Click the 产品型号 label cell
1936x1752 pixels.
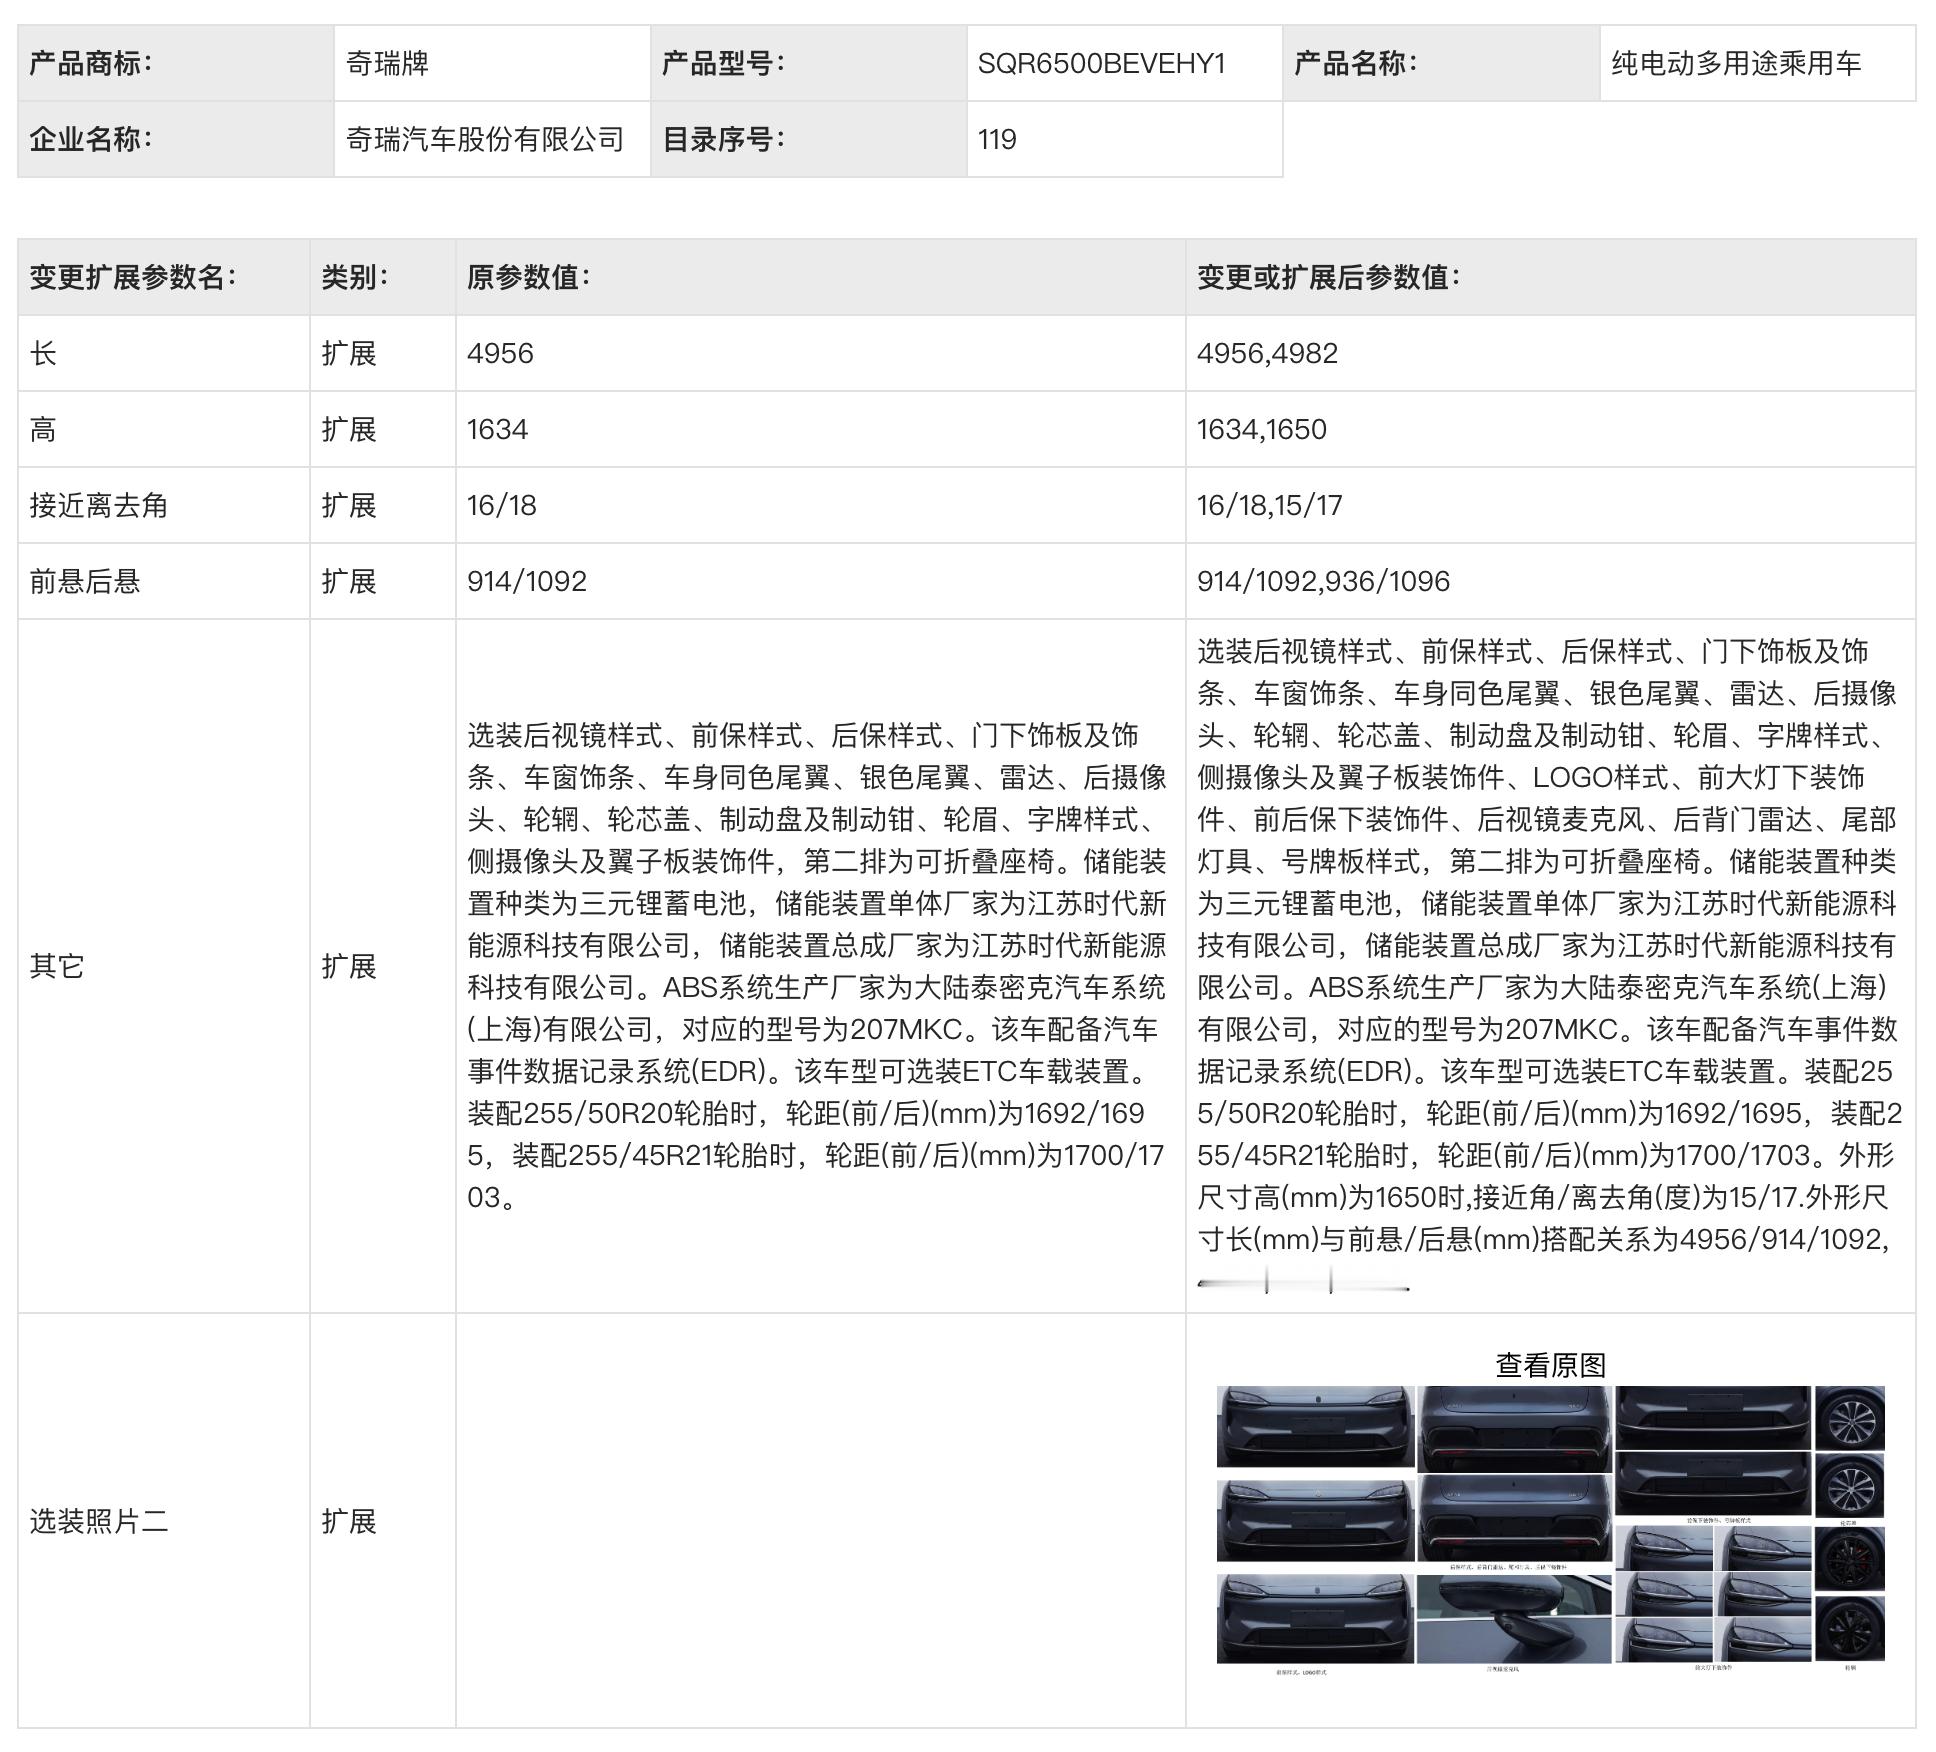[808, 63]
